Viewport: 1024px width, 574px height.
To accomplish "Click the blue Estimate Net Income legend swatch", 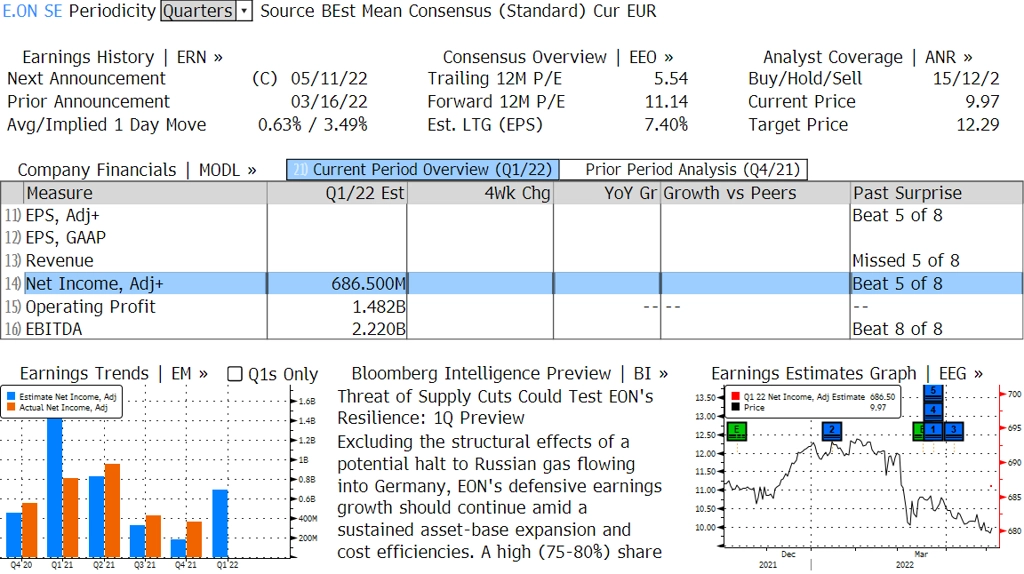I will [x=11, y=396].
